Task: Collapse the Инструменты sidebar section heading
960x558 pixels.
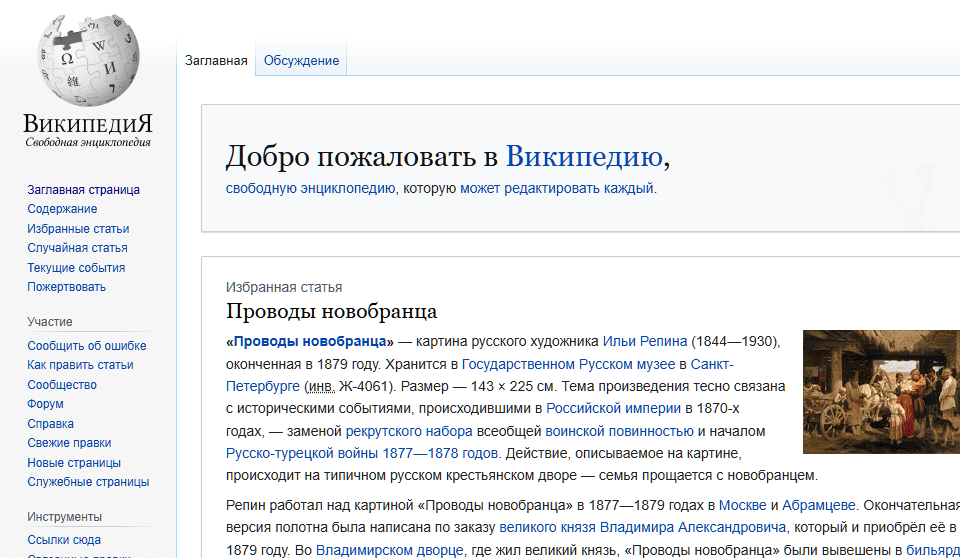Action: [x=64, y=517]
